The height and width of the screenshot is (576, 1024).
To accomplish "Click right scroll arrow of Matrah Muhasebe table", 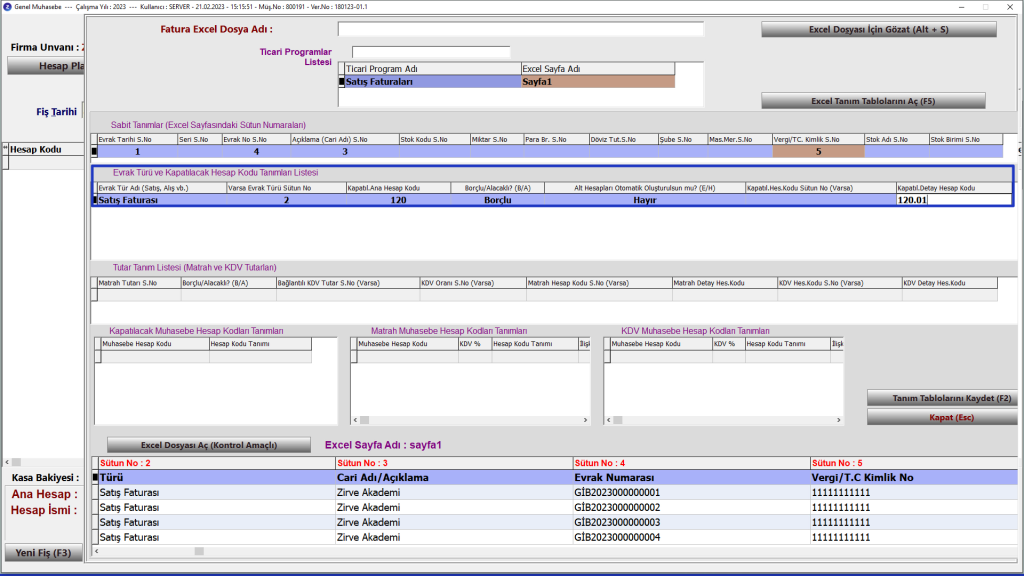I will click(588, 420).
